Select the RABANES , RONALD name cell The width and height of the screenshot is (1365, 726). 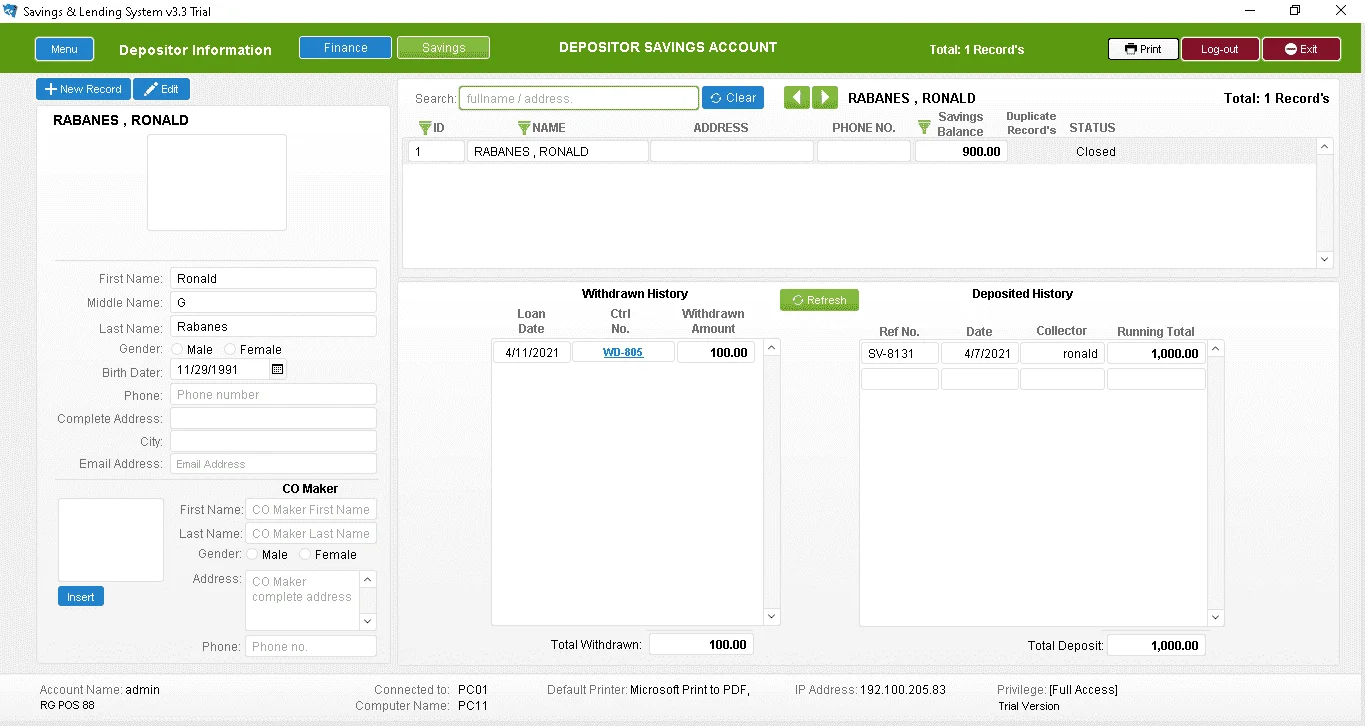point(558,152)
